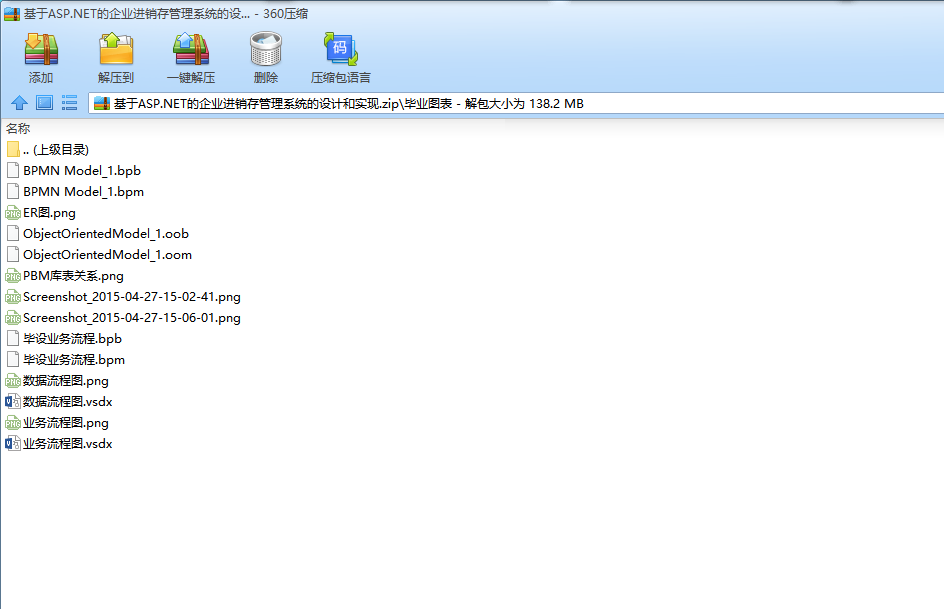Click the PNG icon beside Screenshot_2015-04-27-15-02-41.png
Image resolution: width=944 pixels, height=609 pixels.
[x=13, y=297]
